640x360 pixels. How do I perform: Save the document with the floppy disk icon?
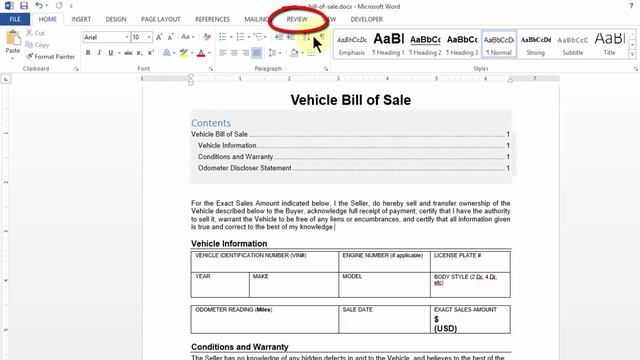pyautogui.click(x=24, y=6)
